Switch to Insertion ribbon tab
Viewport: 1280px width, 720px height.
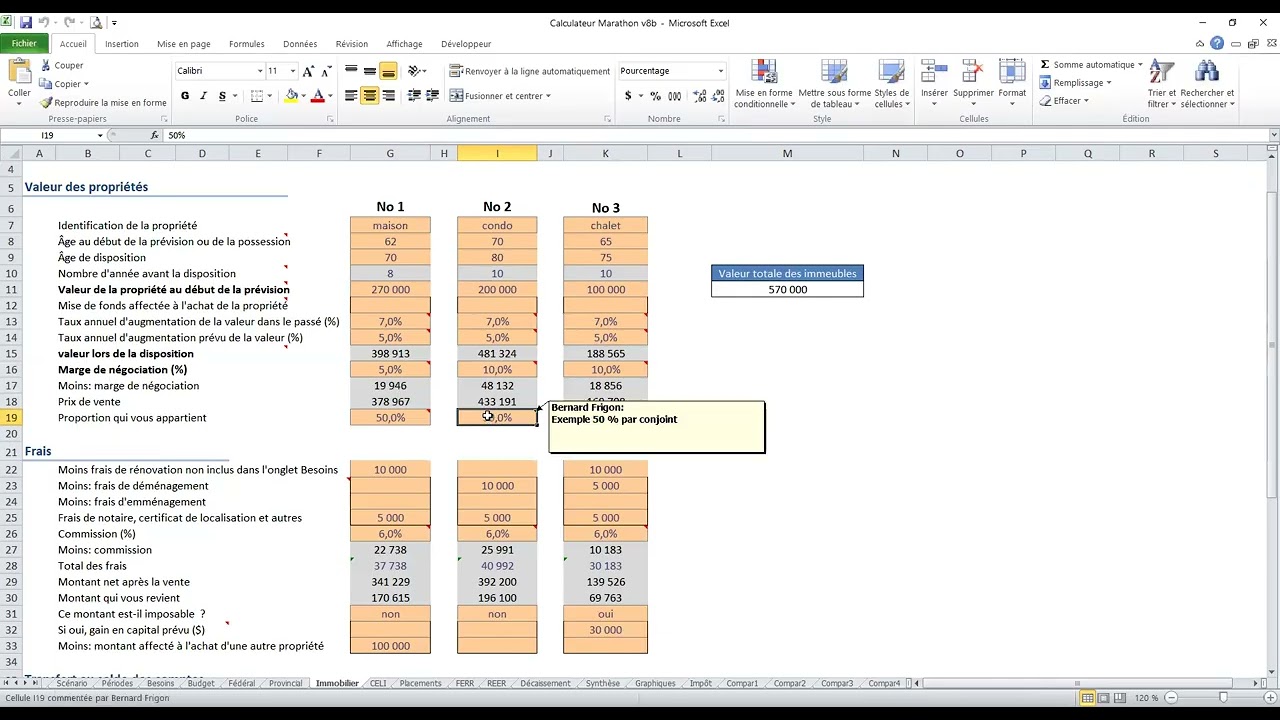coord(122,44)
